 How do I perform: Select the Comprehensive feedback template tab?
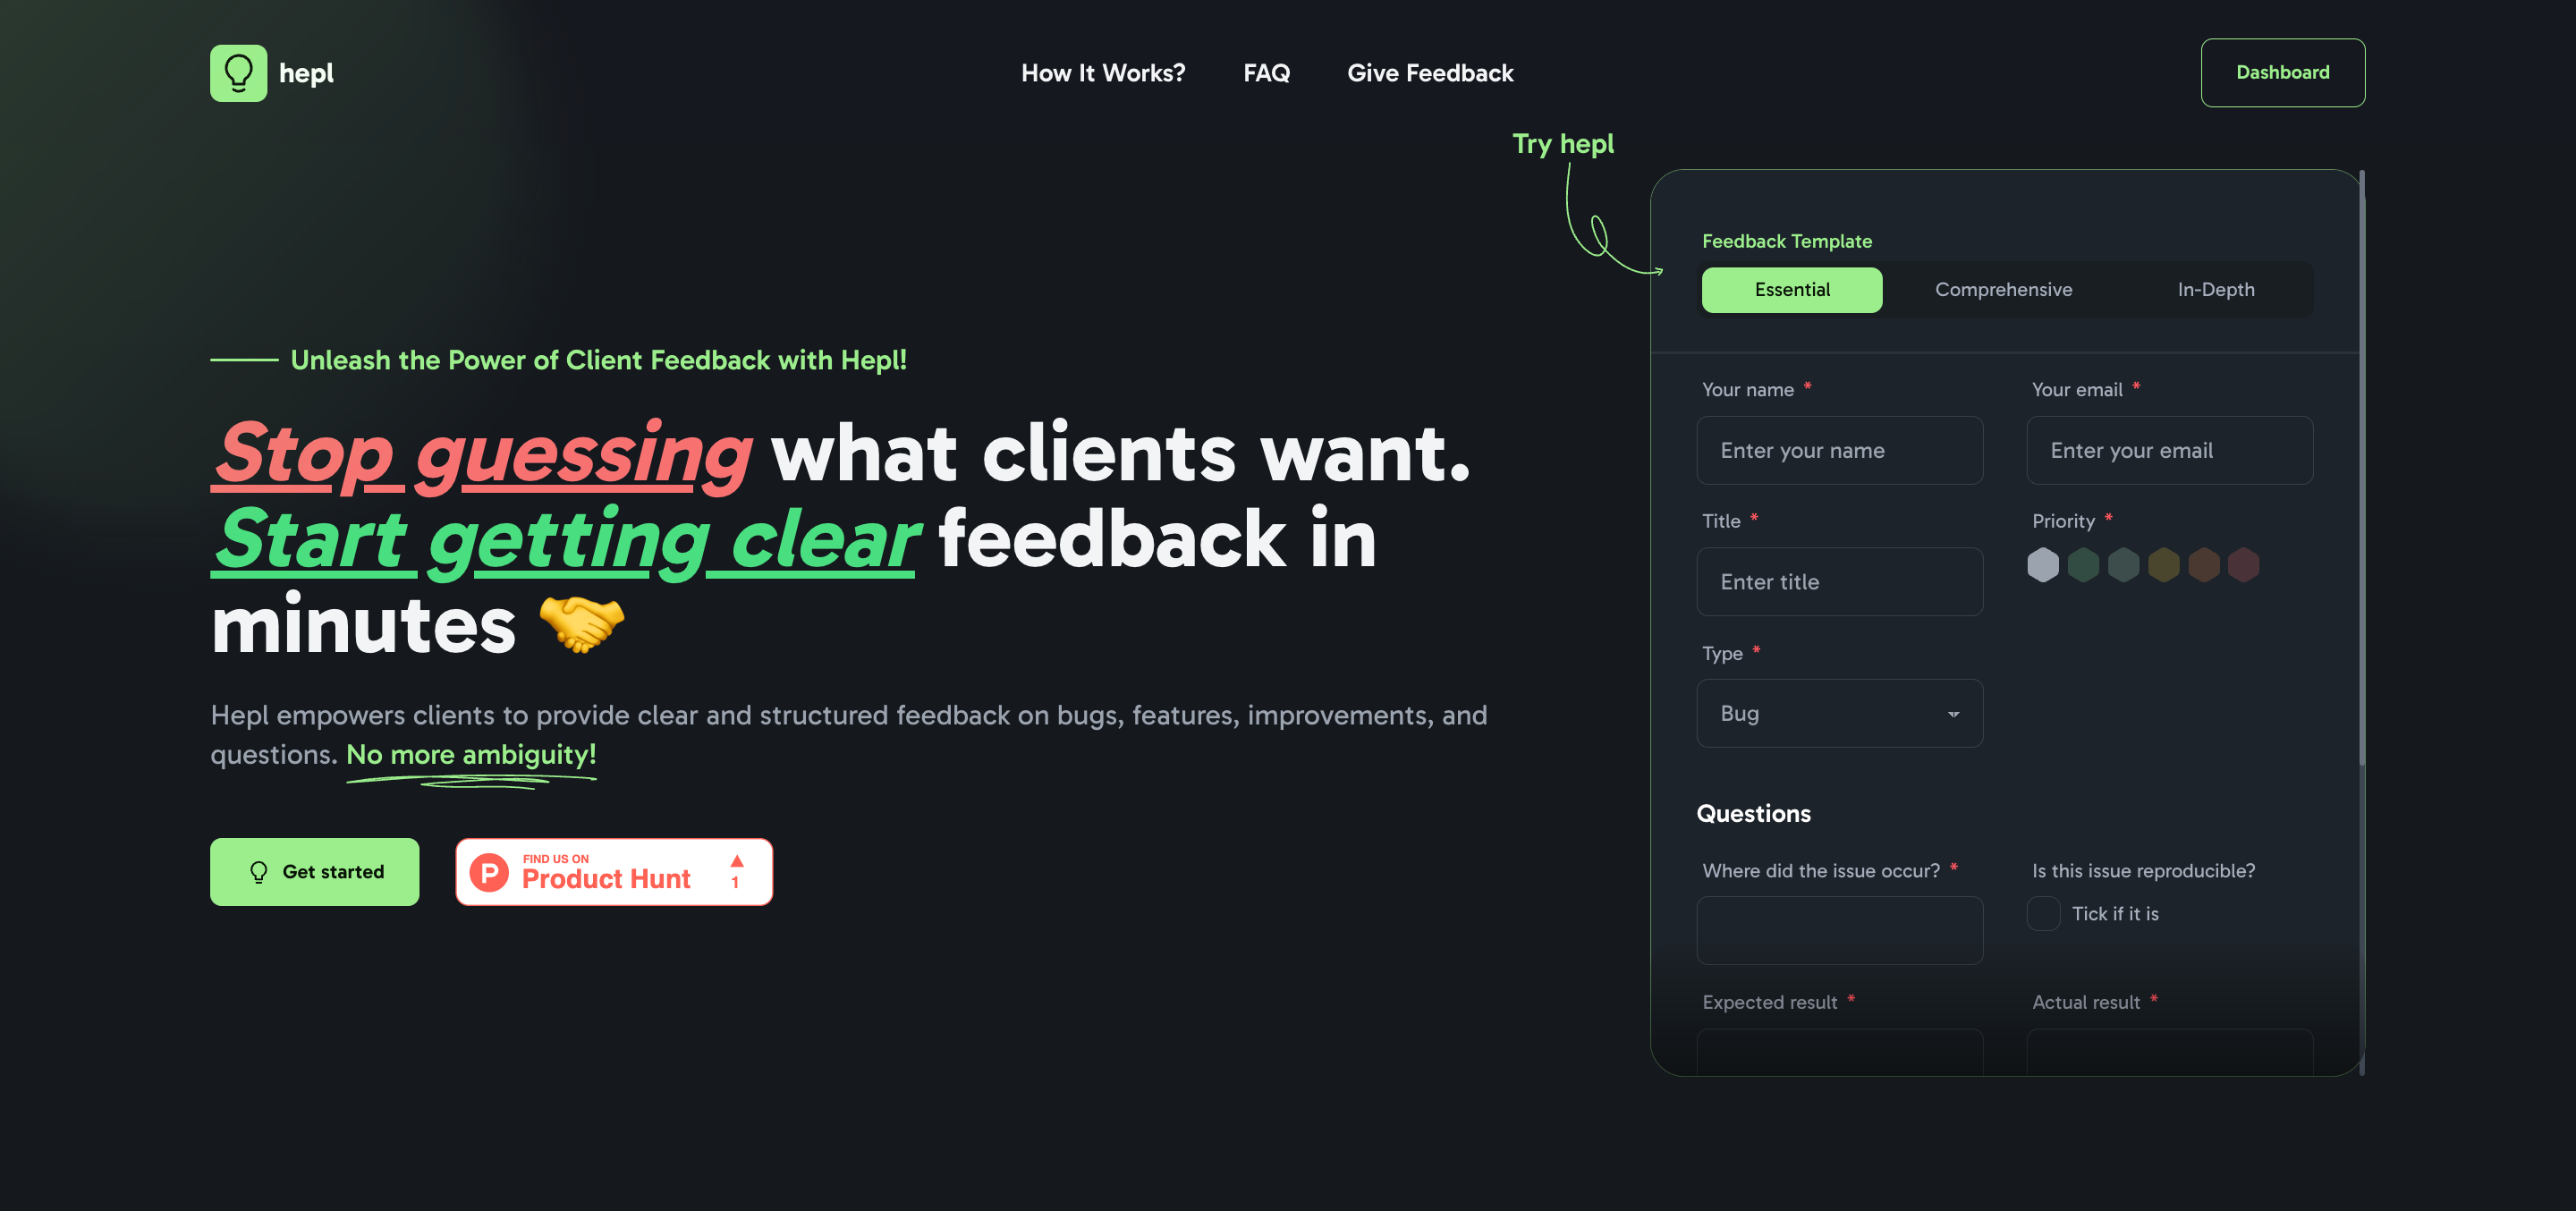[x=2004, y=289]
